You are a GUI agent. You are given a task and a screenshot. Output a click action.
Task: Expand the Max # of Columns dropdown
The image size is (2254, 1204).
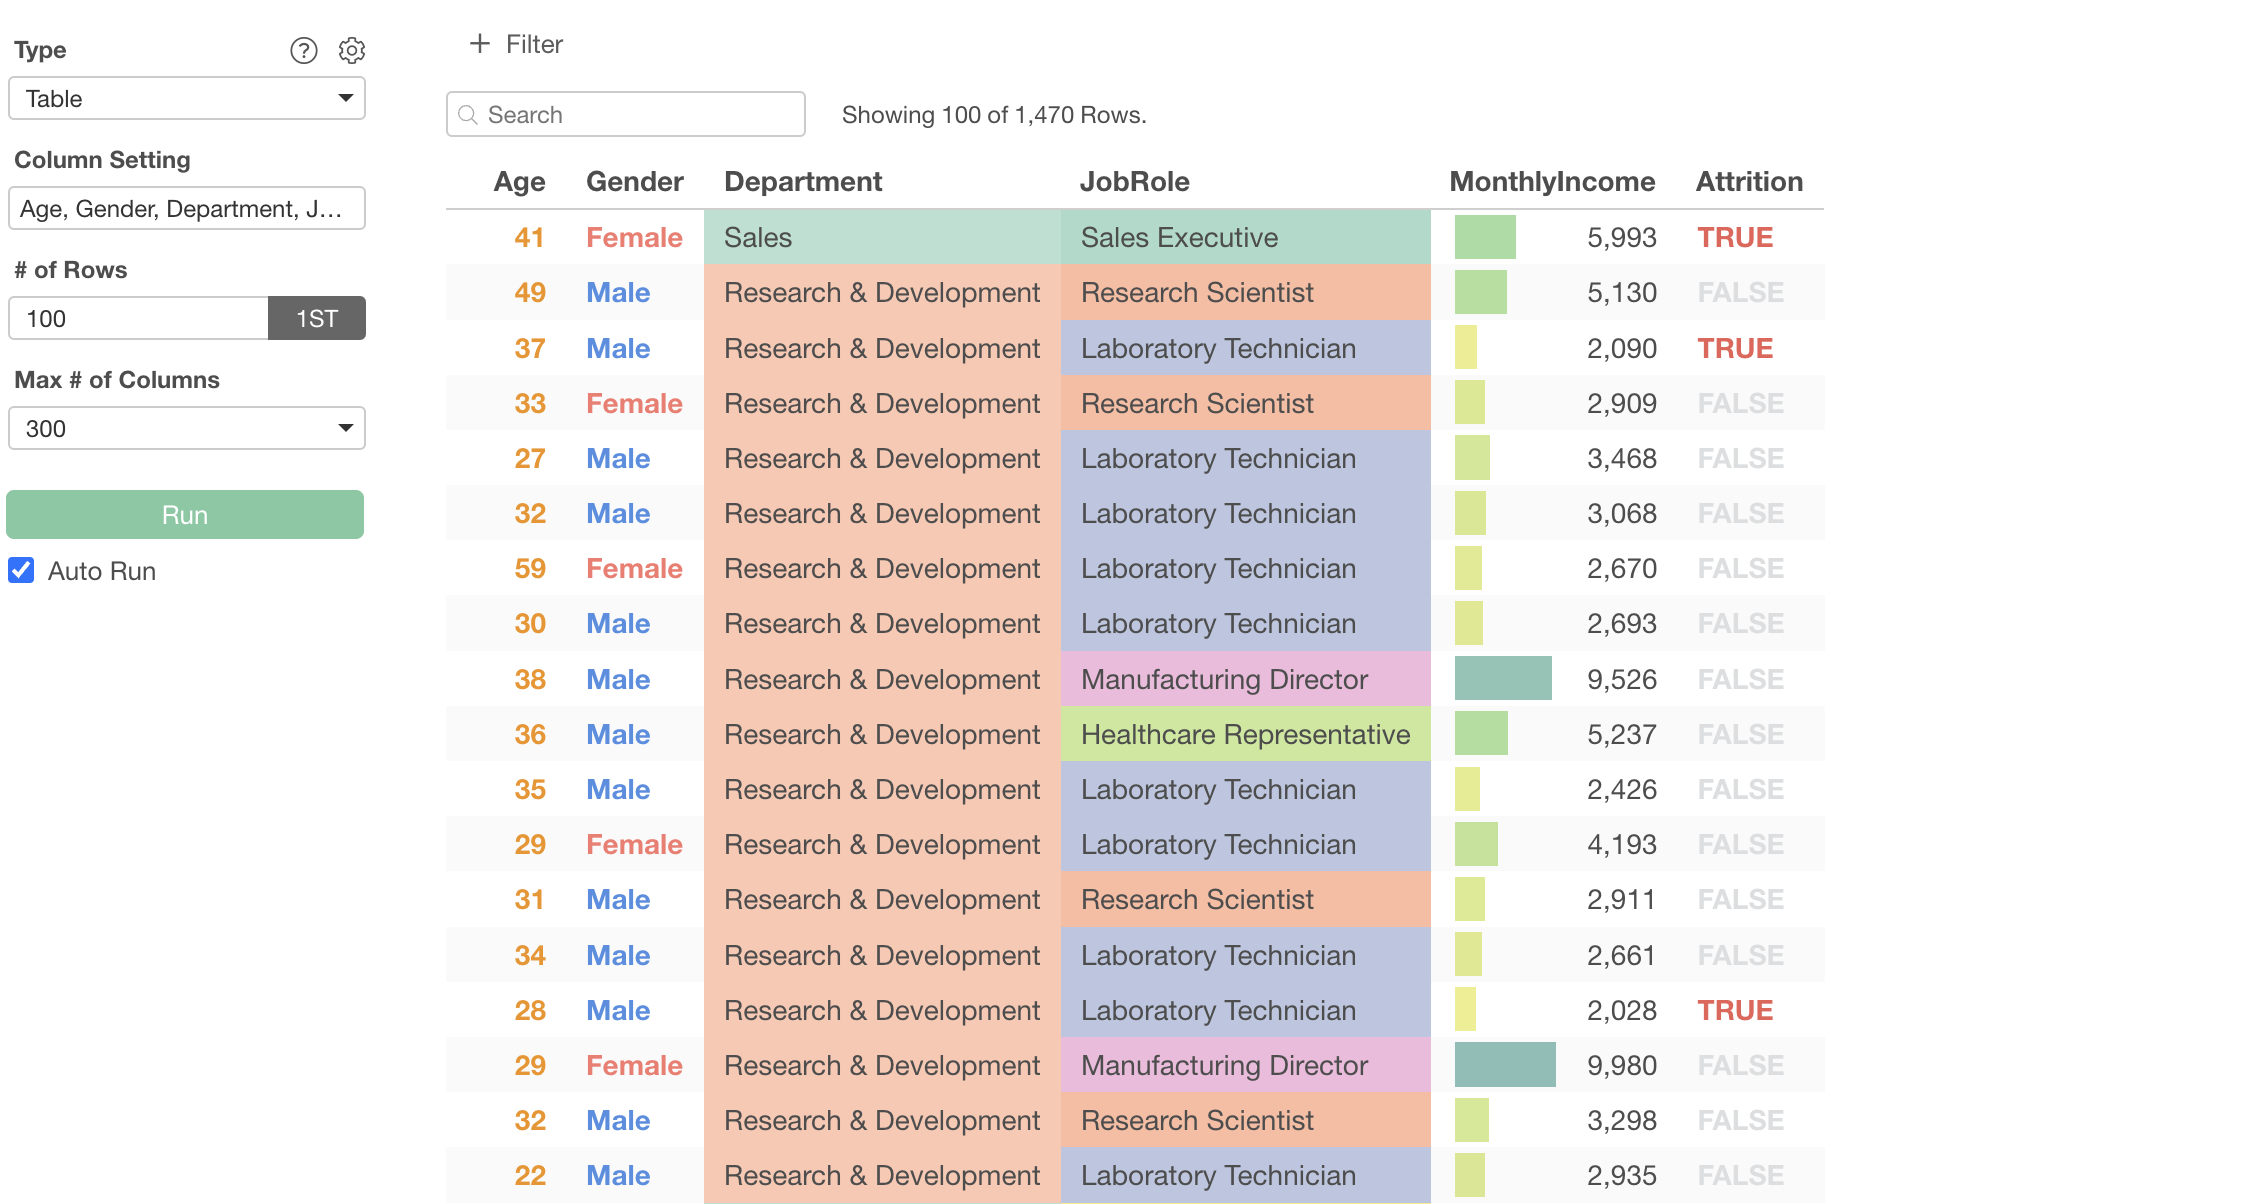(x=187, y=429)
